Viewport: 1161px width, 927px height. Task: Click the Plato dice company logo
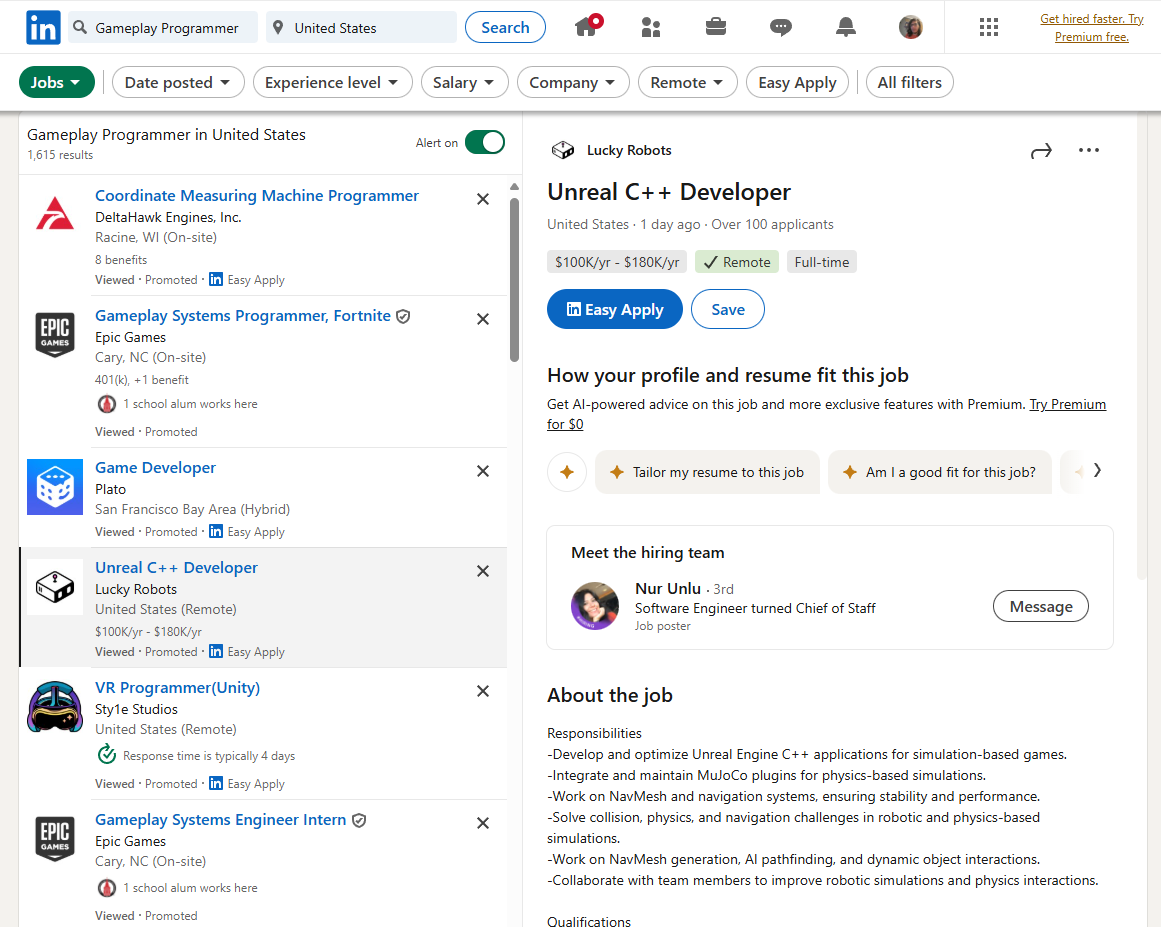pyautogui.click(x=55, y=487)
